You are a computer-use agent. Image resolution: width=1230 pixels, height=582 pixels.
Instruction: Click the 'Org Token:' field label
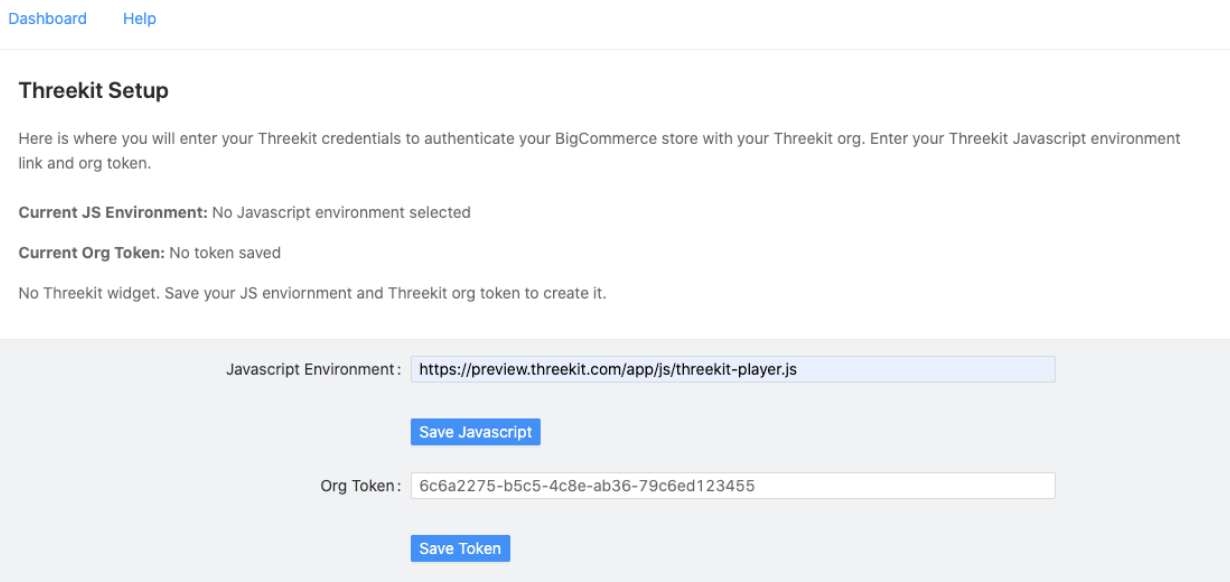pos(360,487)
